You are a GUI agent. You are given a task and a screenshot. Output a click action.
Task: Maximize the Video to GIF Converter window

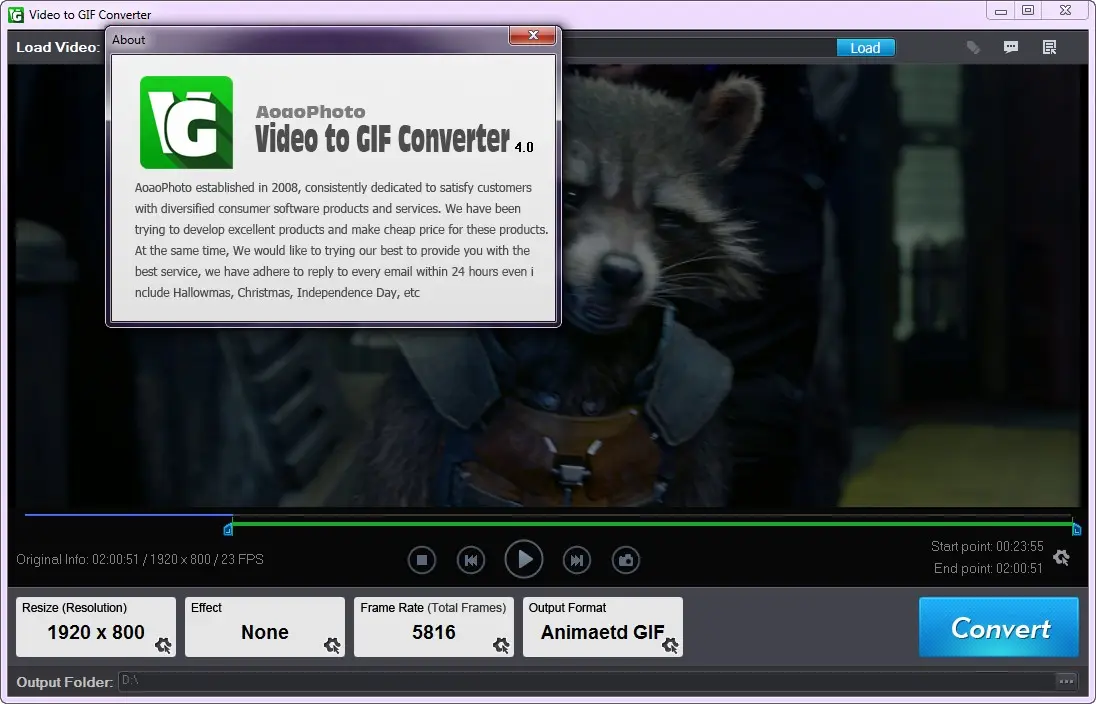(x=1028, y=10)
